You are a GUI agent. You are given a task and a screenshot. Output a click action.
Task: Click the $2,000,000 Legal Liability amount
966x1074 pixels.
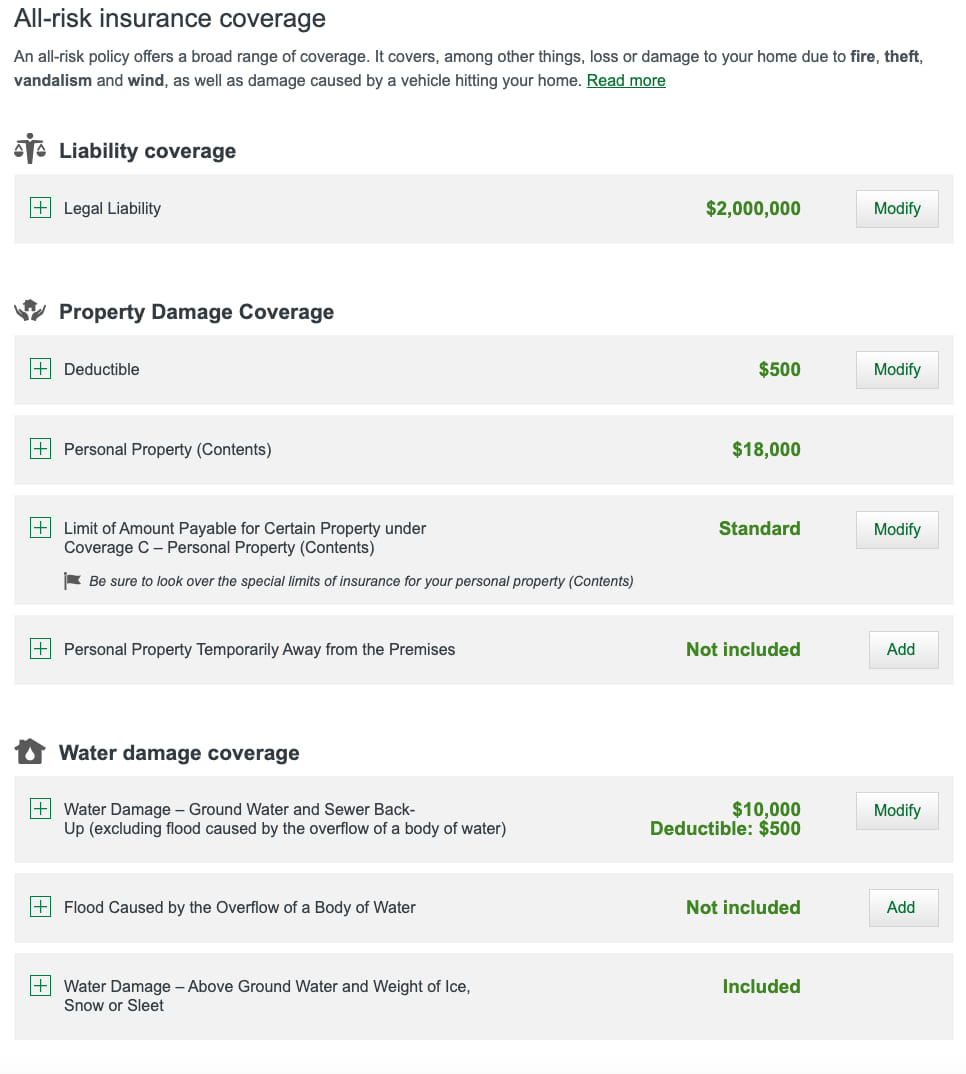tap(753, 209)
